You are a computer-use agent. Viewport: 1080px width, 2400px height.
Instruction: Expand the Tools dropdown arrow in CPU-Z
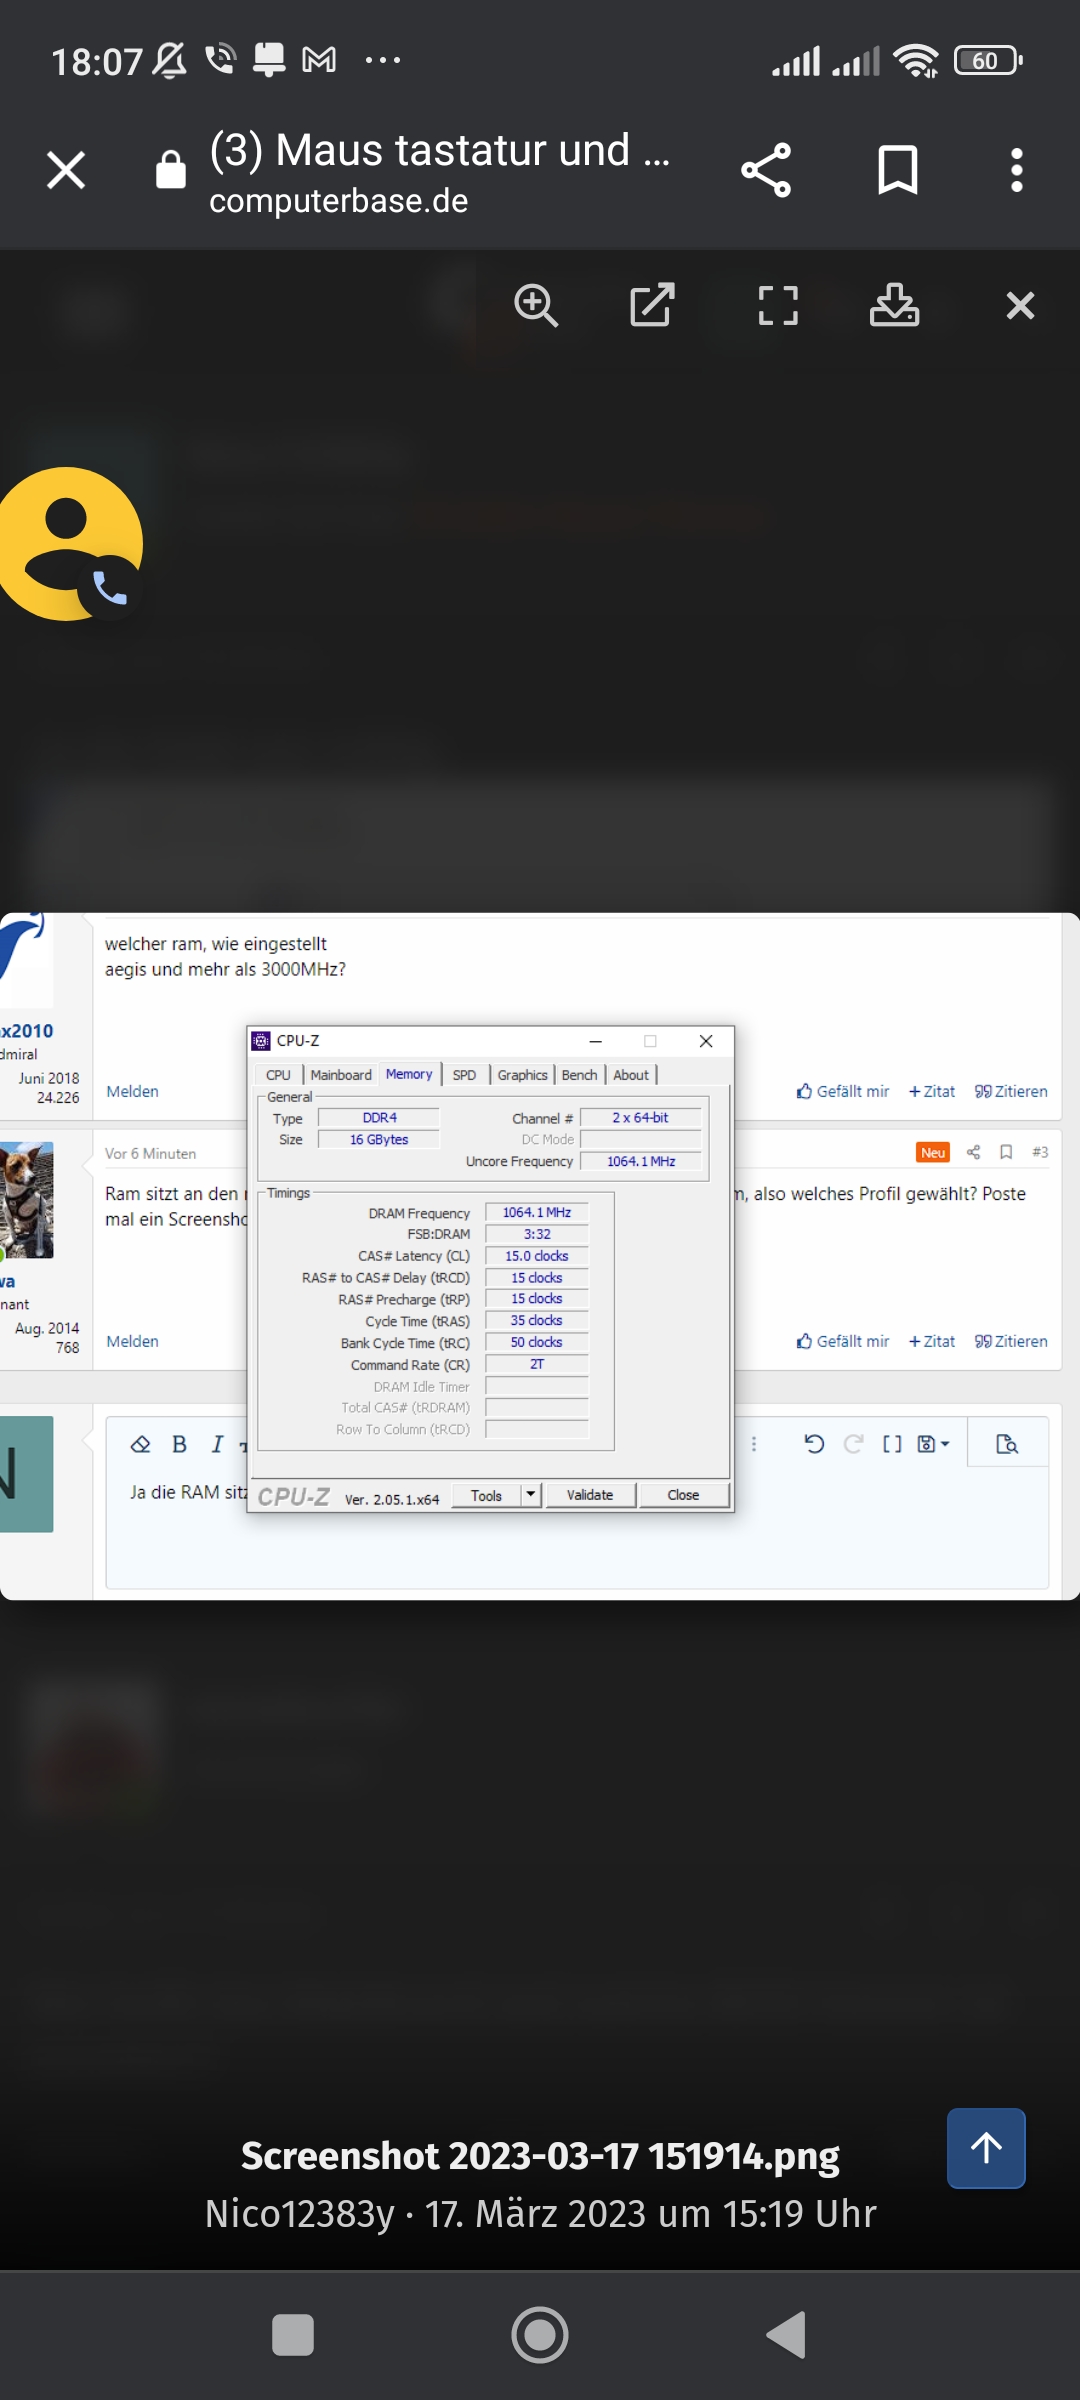pyautogui.click(x=531, y=1495)
